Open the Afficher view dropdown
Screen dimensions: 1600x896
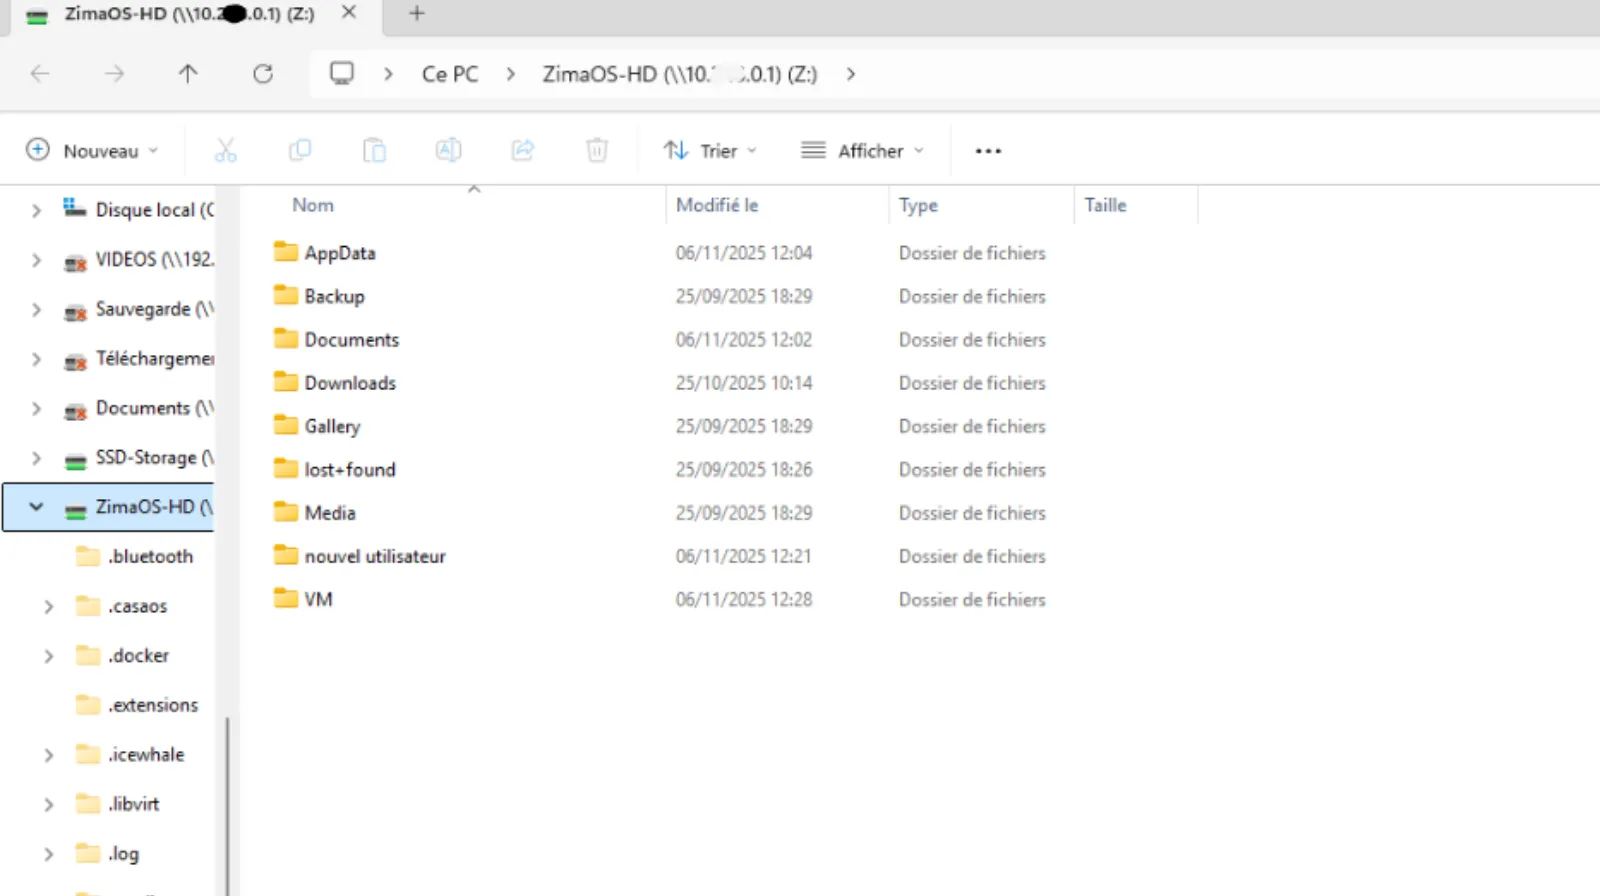pyautogui.click(x=863, y=151)
